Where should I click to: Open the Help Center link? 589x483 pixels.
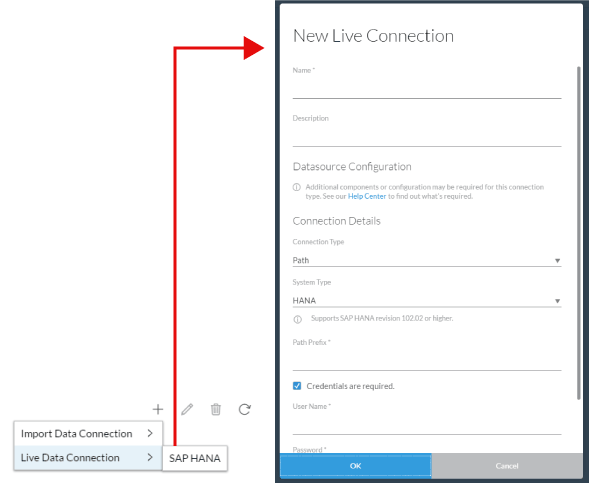click(367, 196)
